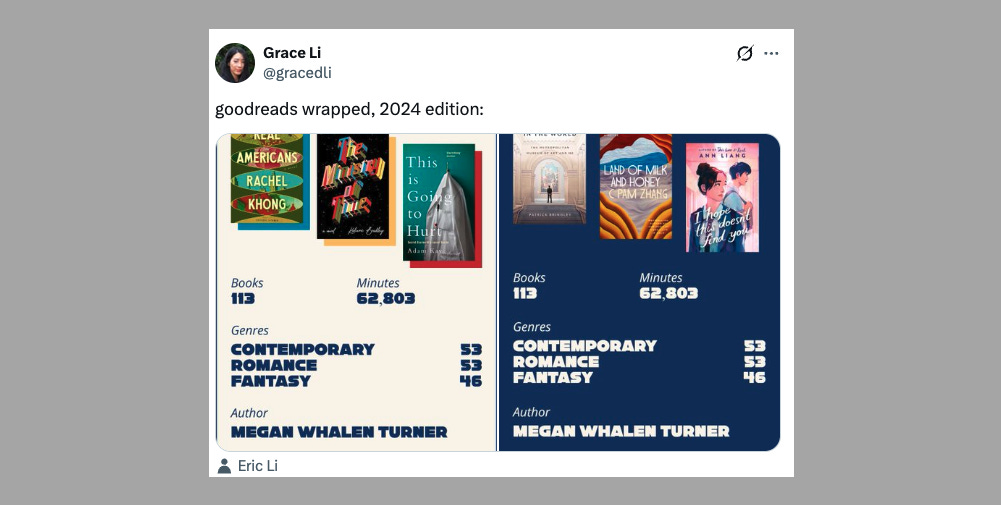Open the three-dot more options menu
Viewport: 1001px width, 505px height.
coord(771,53)
